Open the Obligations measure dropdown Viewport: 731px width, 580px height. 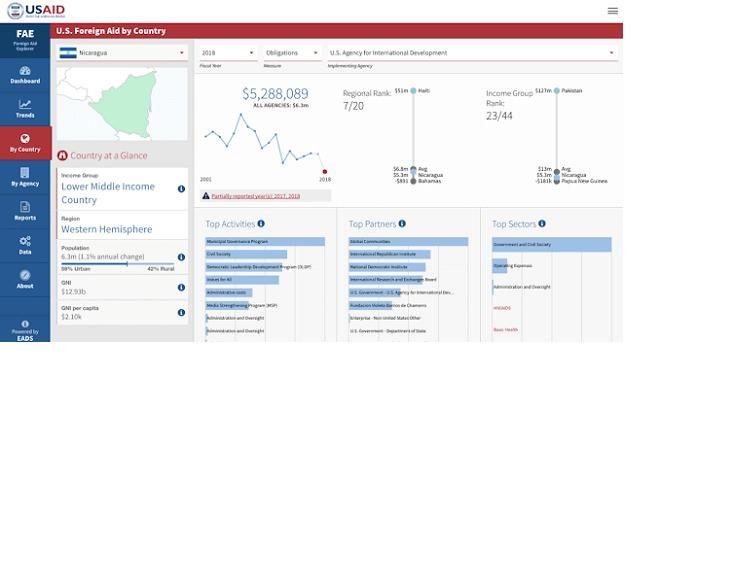292,53
